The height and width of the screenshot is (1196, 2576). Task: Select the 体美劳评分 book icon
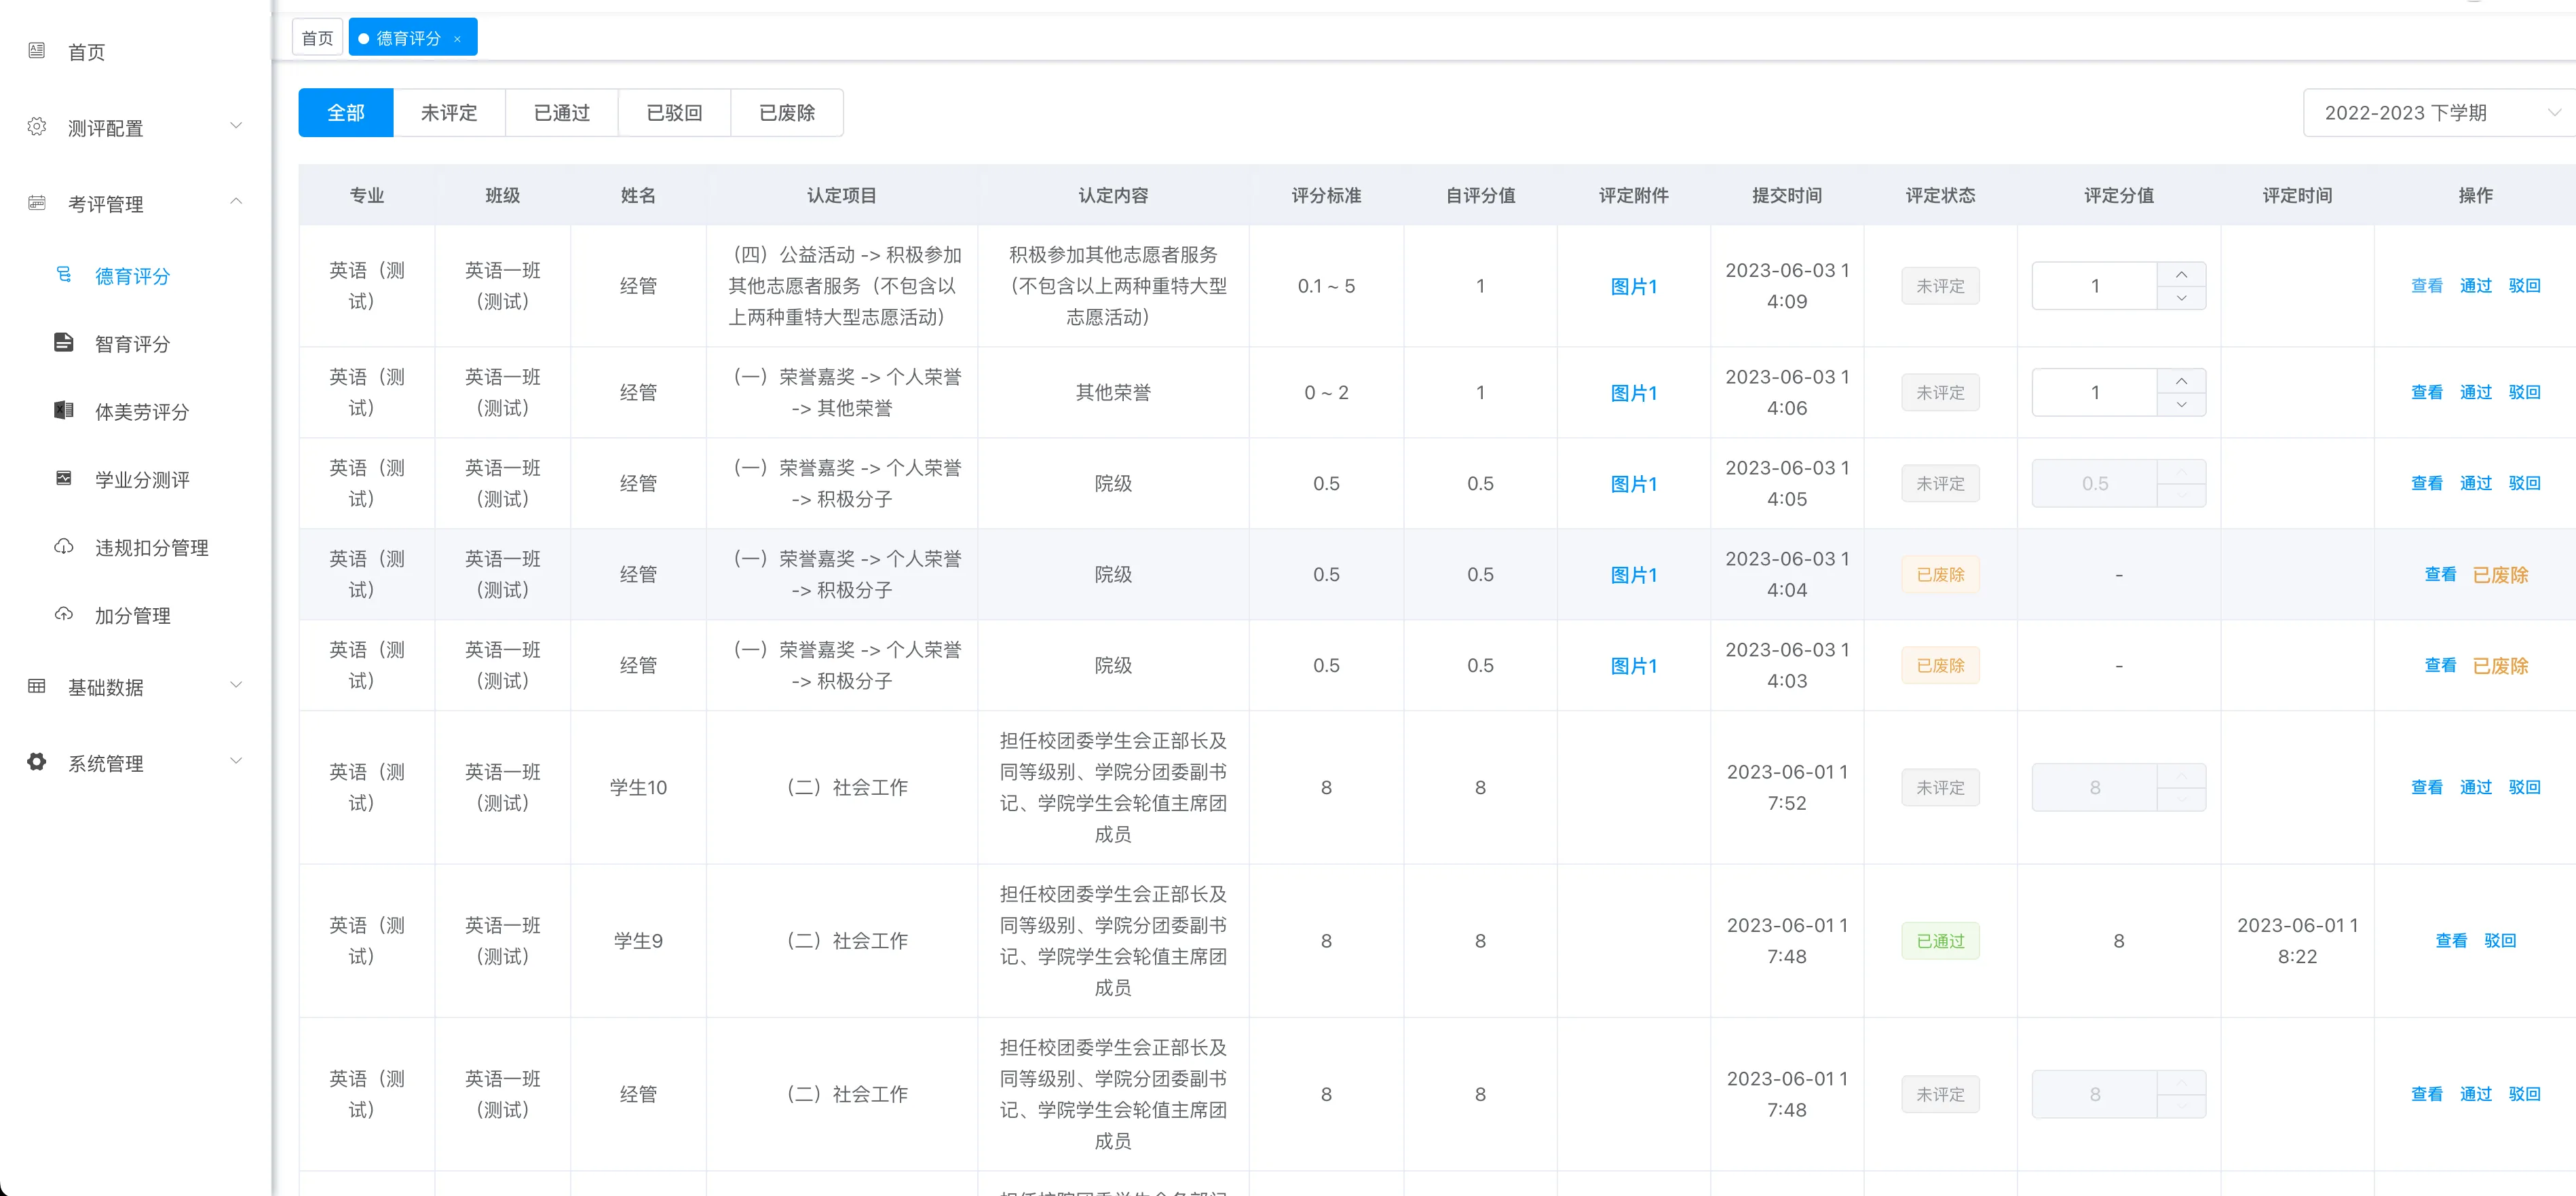click(x=64, y=410)
